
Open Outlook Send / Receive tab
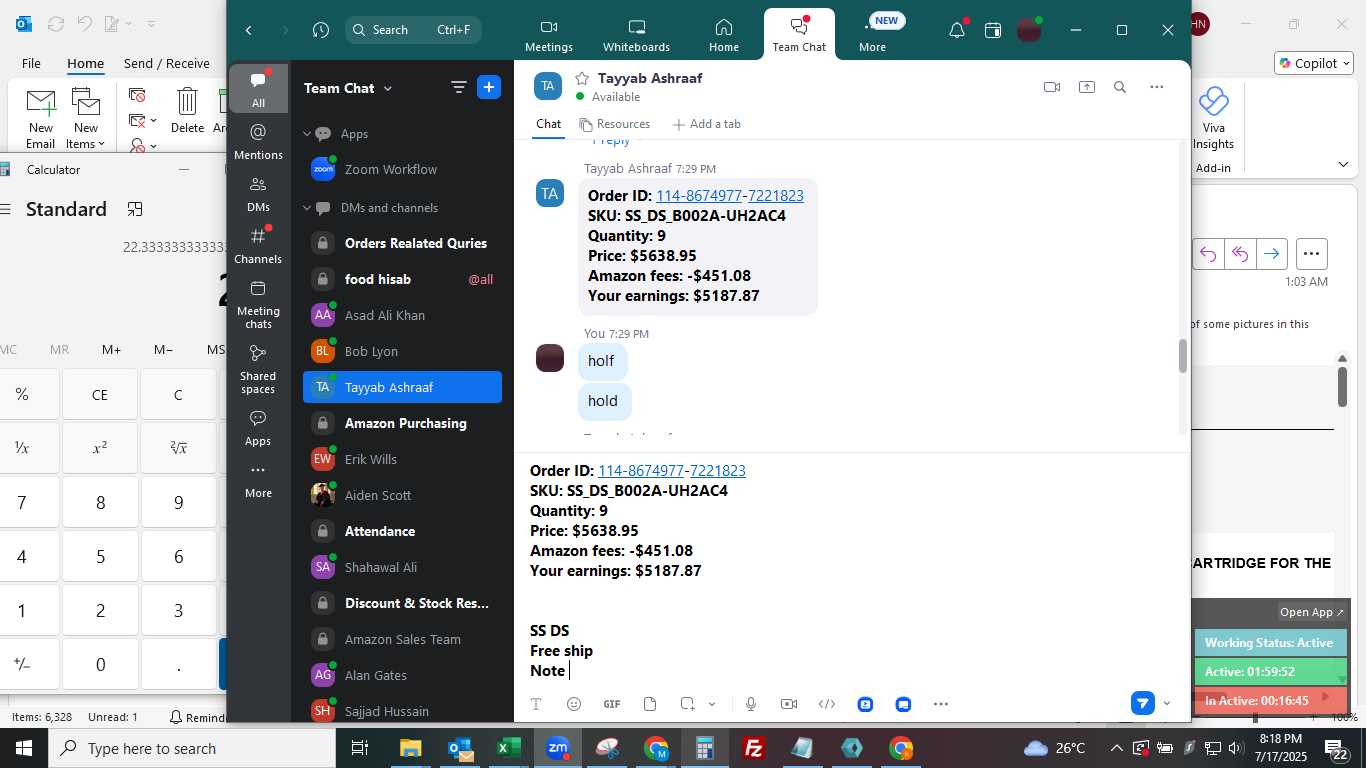(x=167, y=63)
